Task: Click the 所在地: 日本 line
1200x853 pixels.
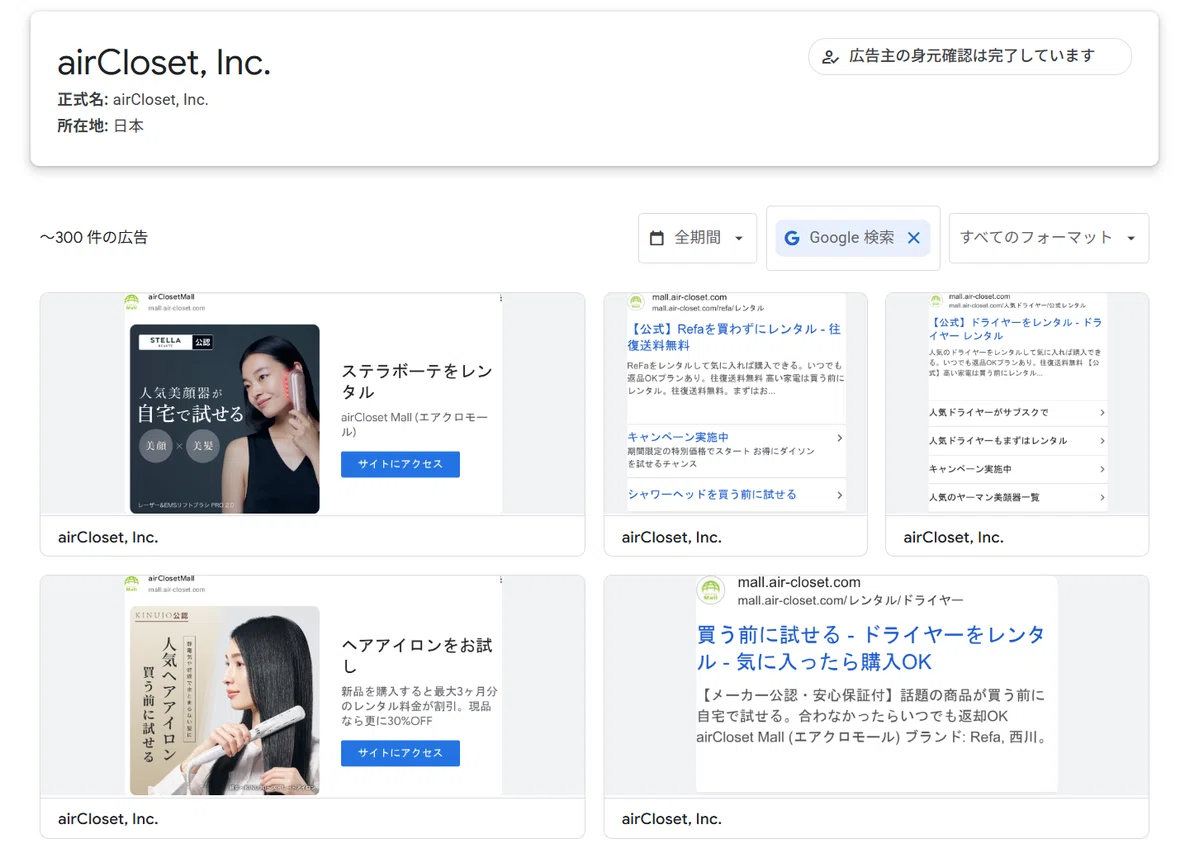Action: point(101,126)
